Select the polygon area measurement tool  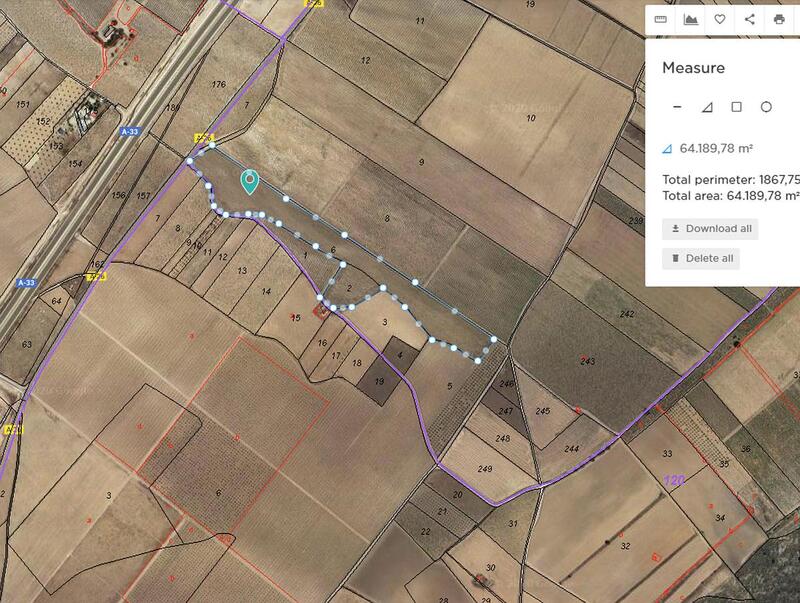tap(707, 107)
